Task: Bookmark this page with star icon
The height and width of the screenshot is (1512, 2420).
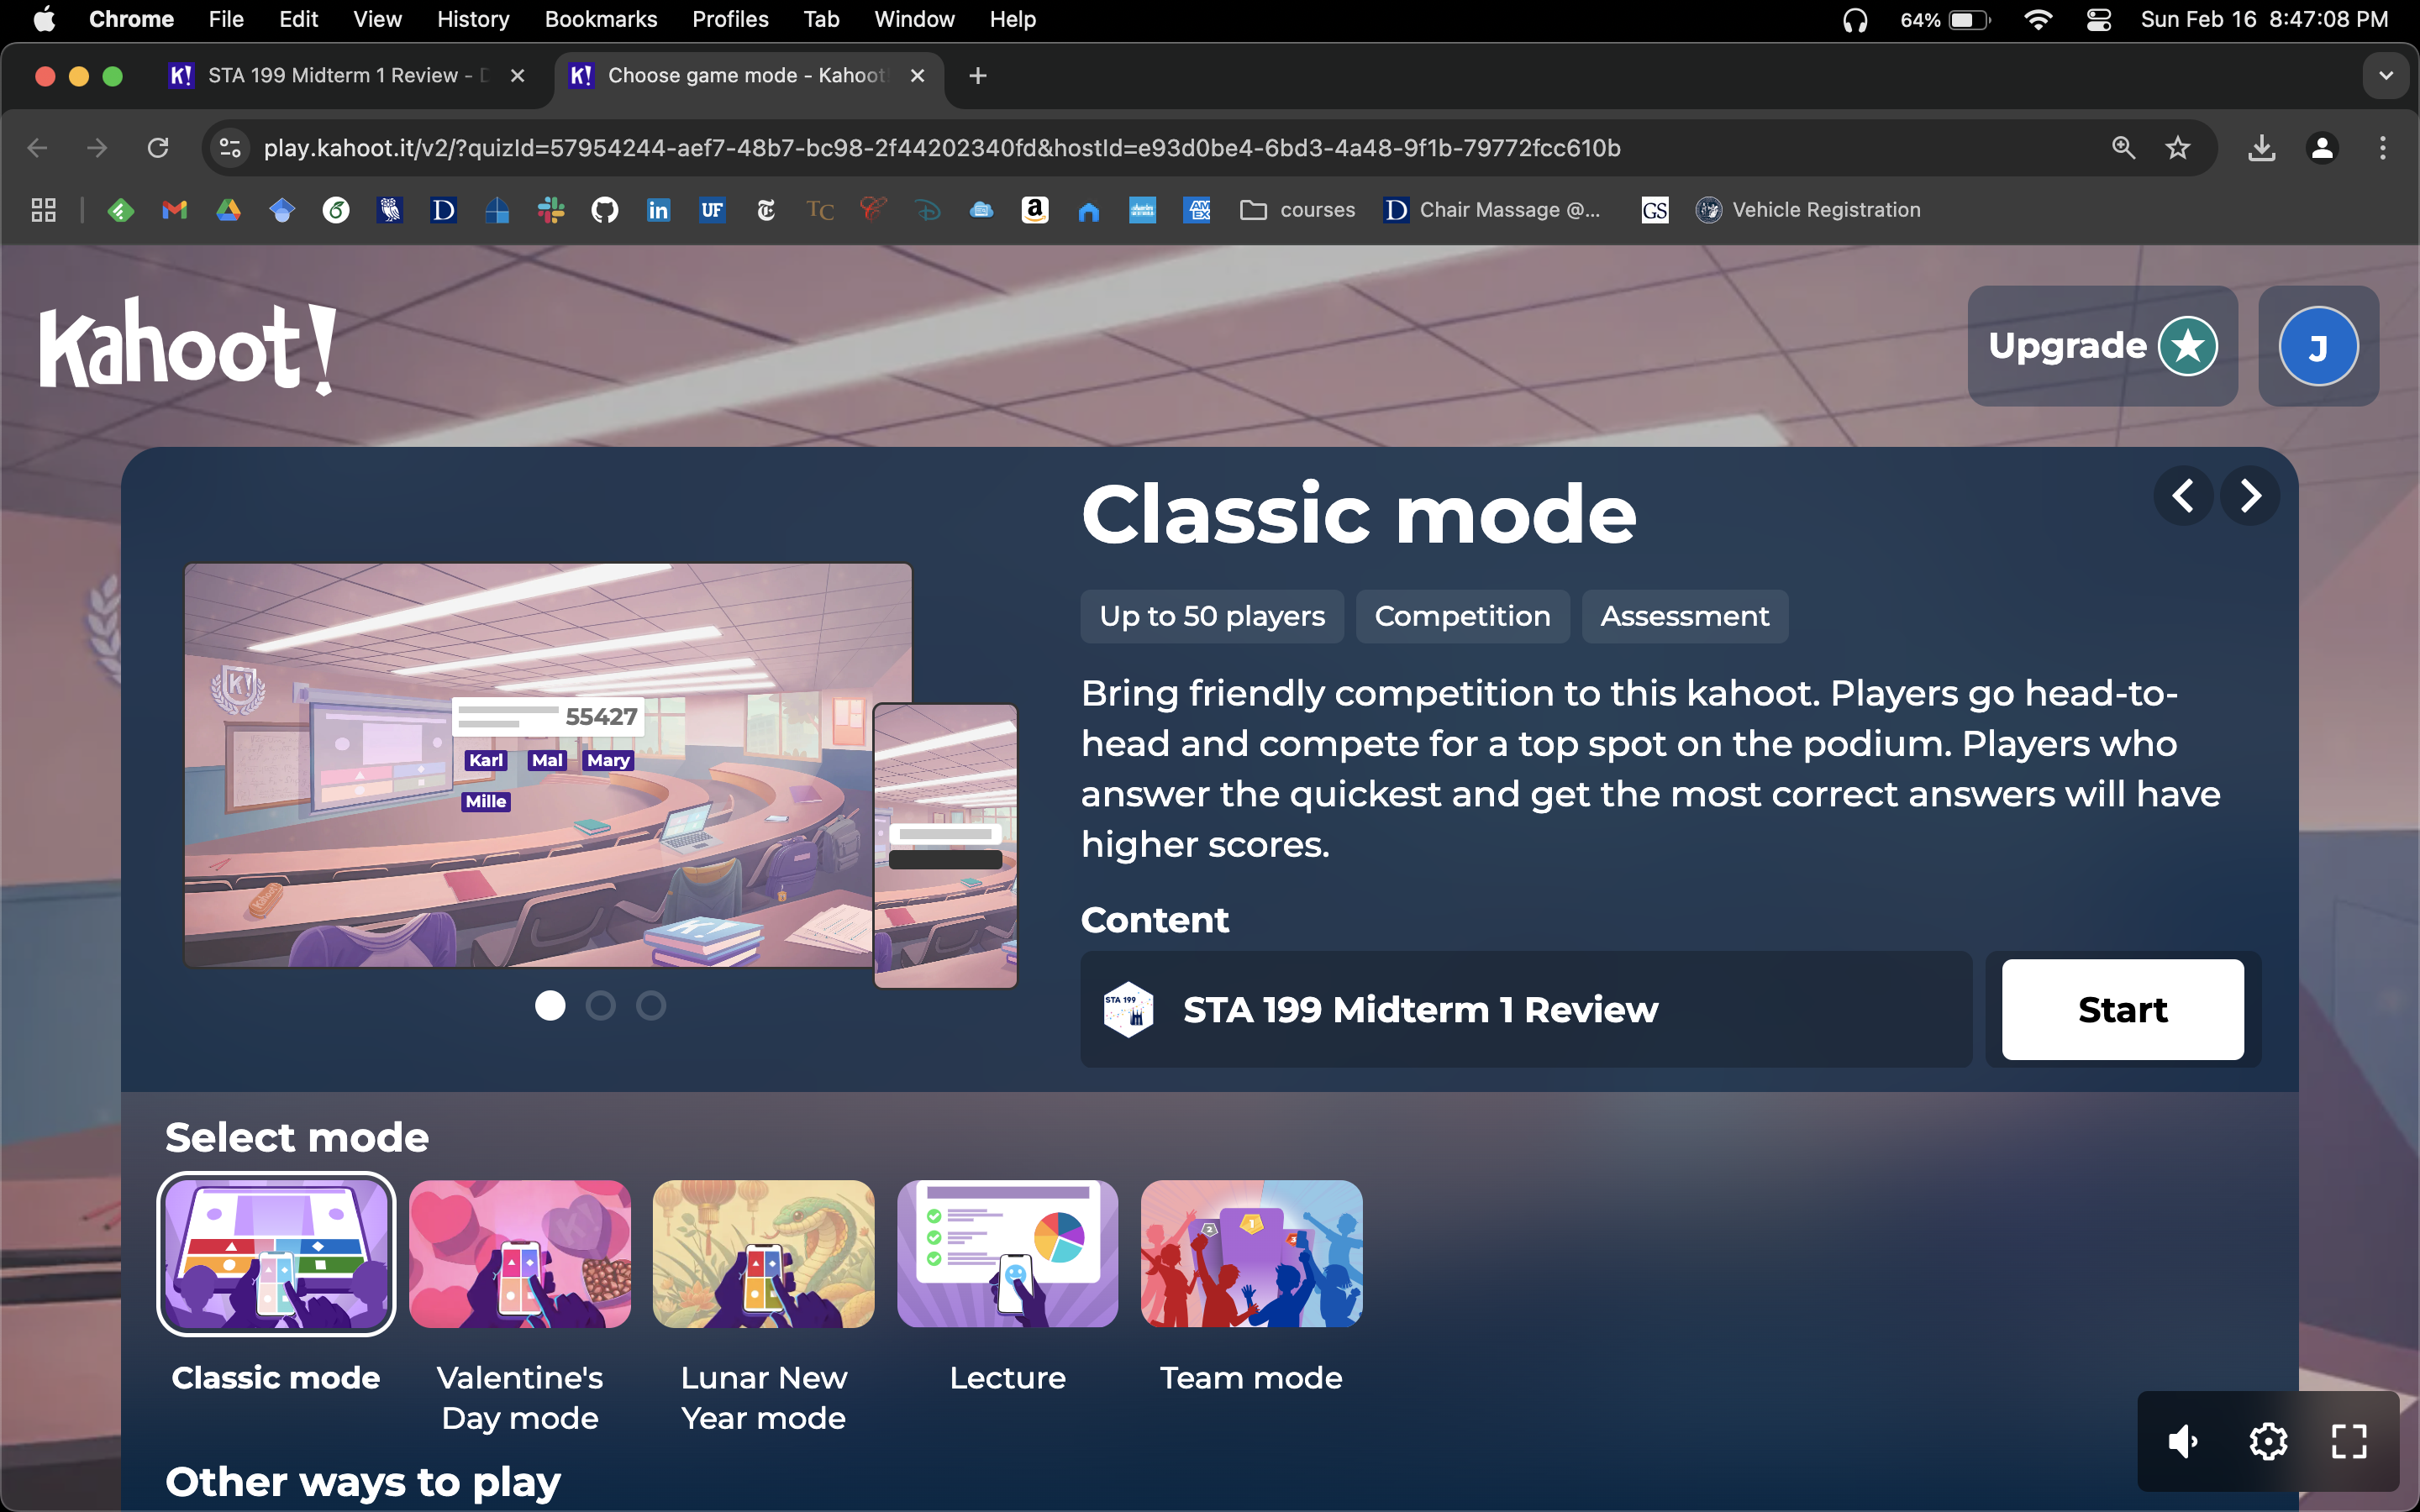Action: (x=2177, y=148)
